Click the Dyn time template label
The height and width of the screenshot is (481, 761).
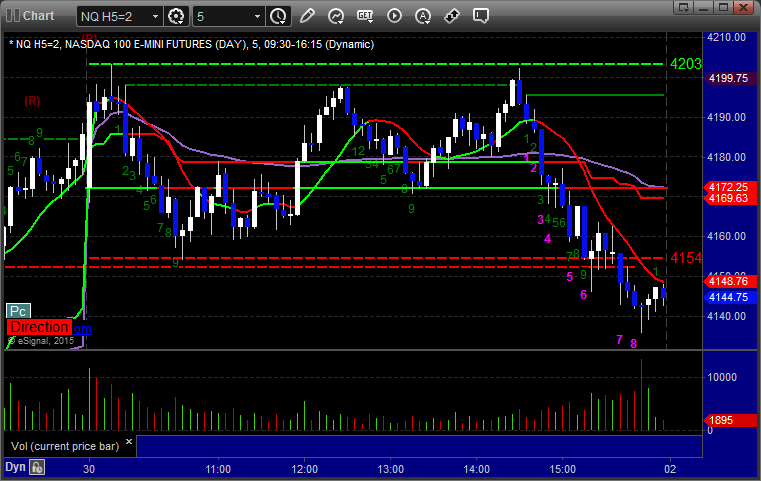(15, 467)
